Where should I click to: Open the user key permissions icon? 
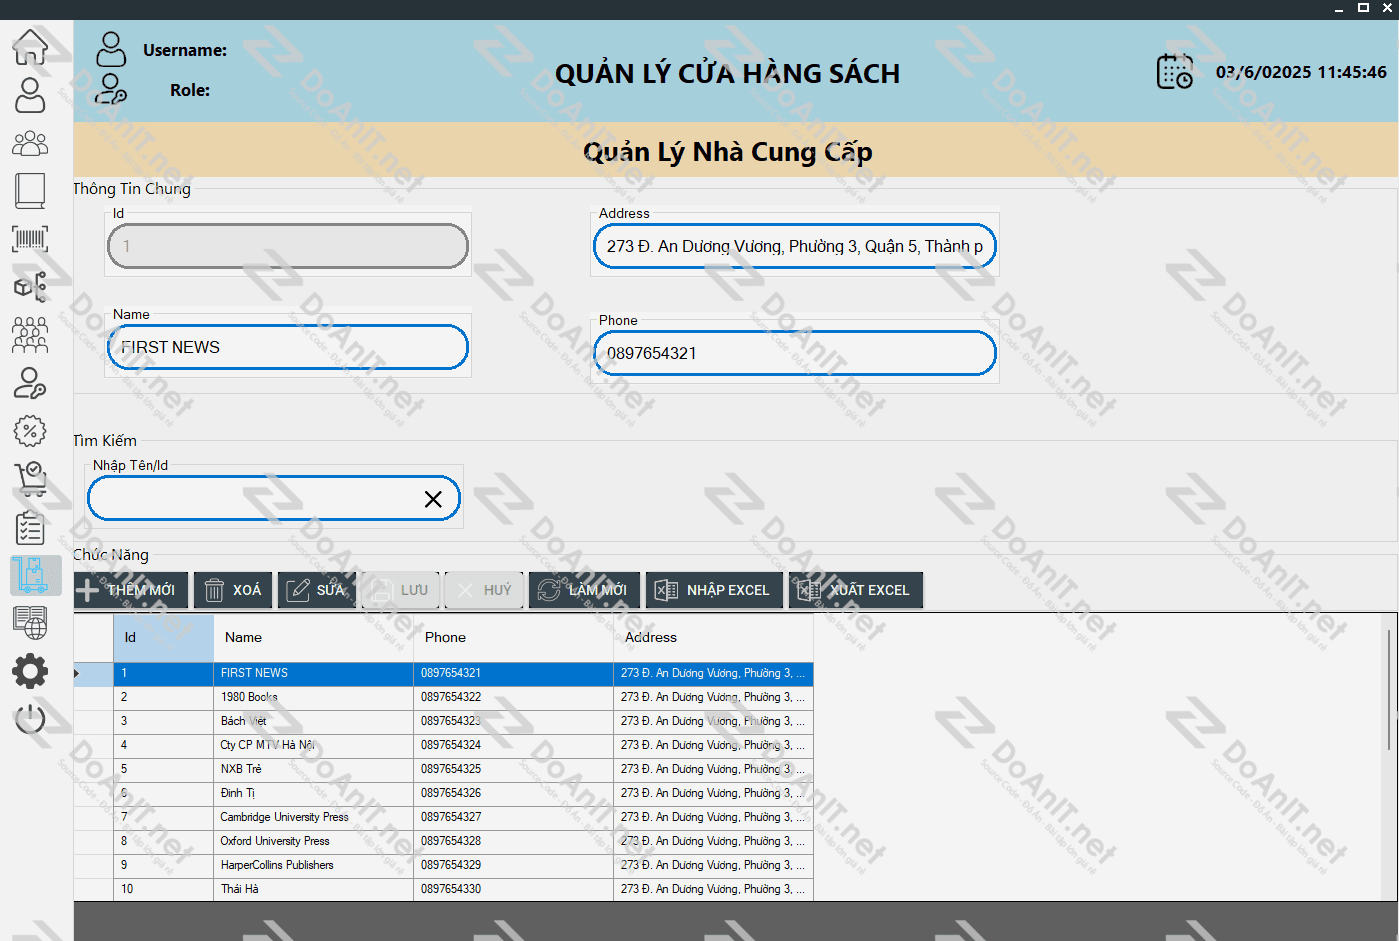tap(30, 383)
